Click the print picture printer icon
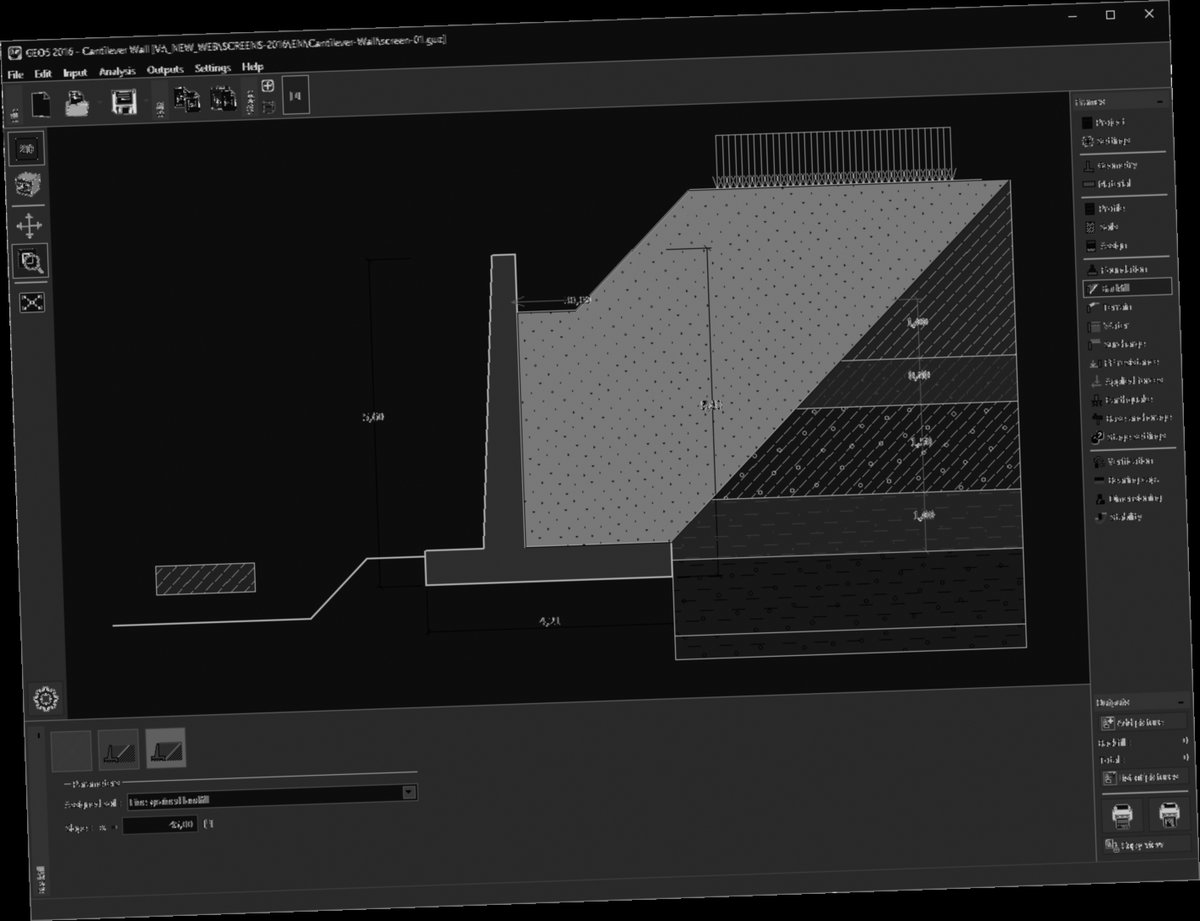 (1171, 813)
